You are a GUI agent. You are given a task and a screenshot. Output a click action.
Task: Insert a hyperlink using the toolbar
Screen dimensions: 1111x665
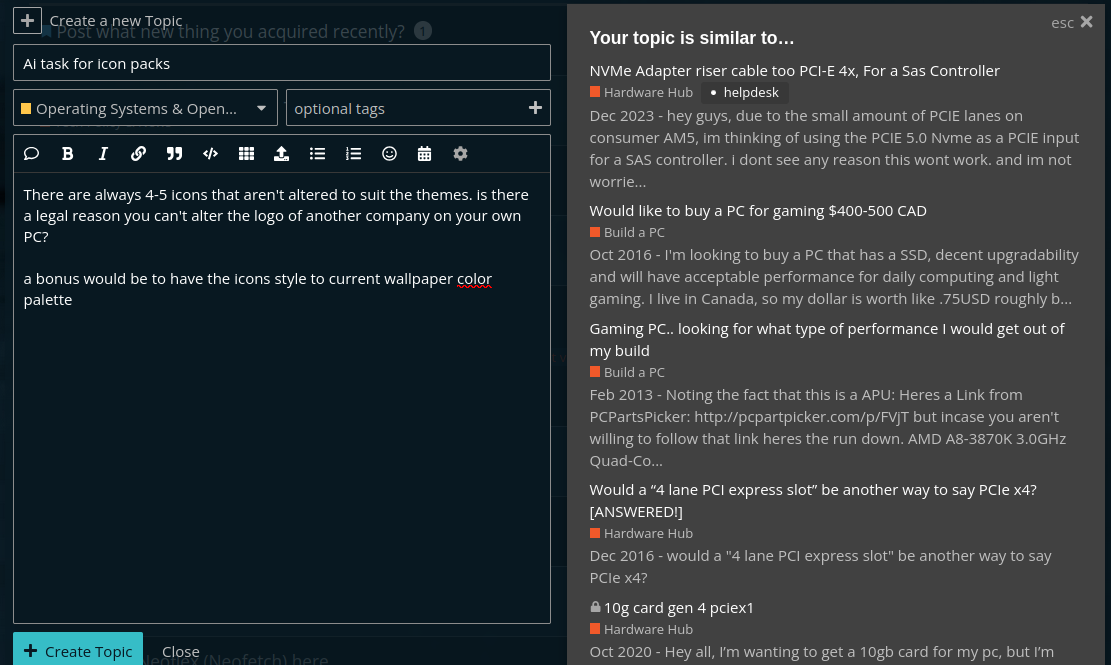(138, 153)
